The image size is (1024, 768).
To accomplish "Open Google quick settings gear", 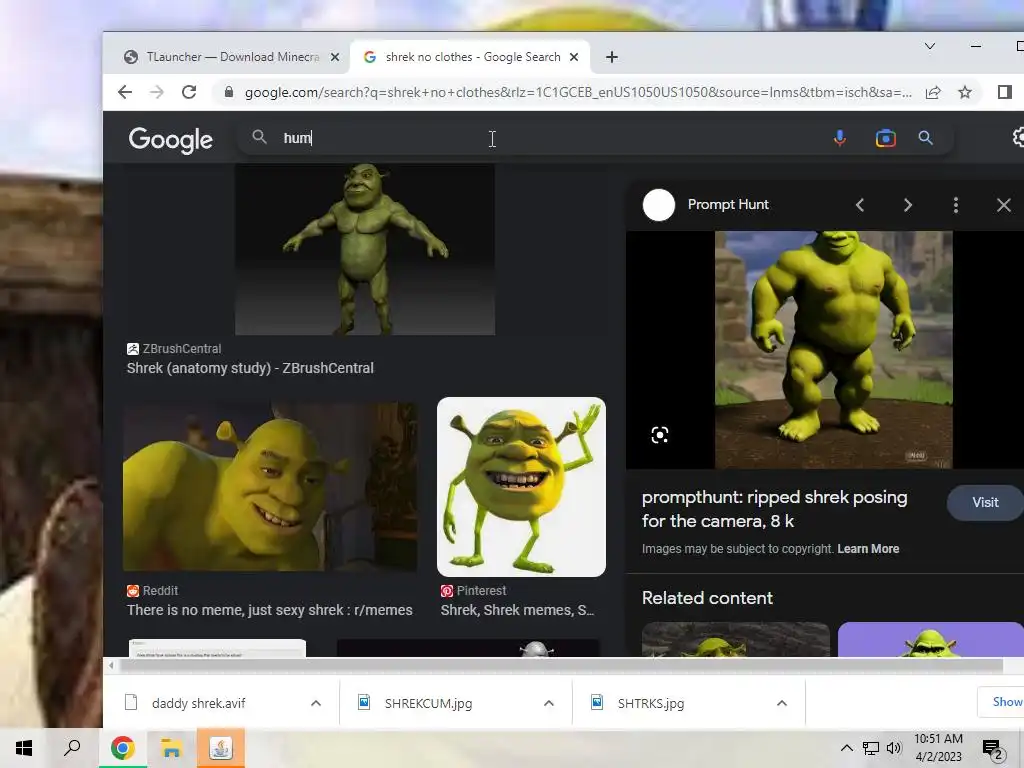I will [x=1018, y=137].
